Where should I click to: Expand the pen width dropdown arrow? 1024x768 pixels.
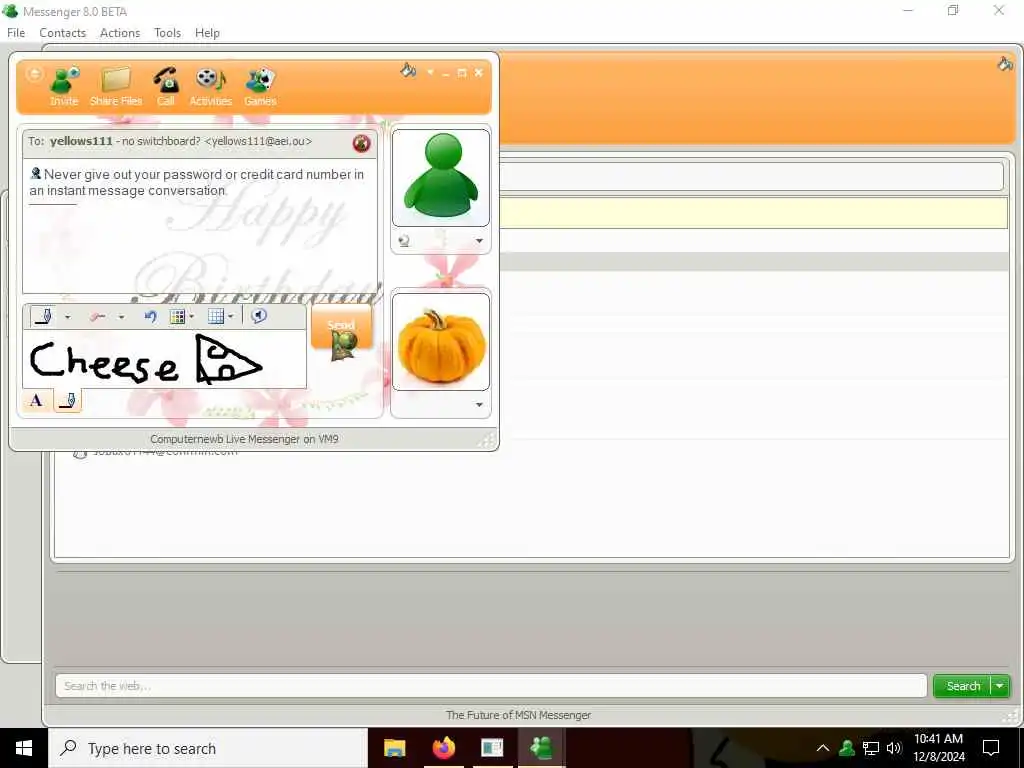click(x=67, y=317)
